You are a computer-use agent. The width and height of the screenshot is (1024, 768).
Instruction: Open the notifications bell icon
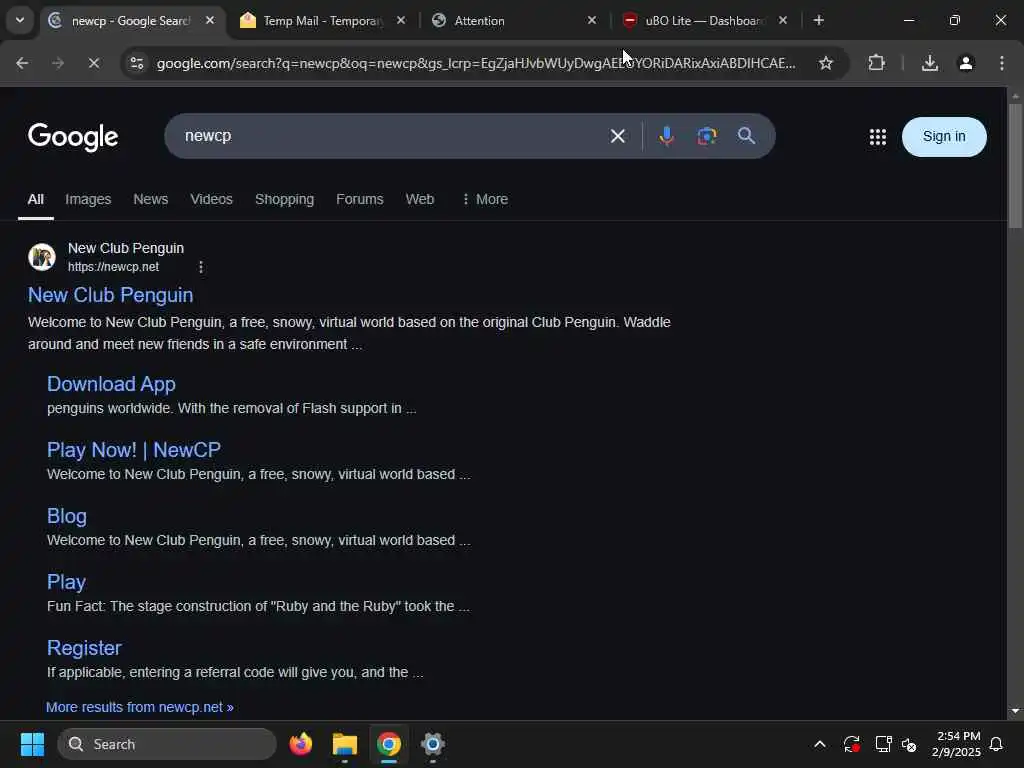997,744
